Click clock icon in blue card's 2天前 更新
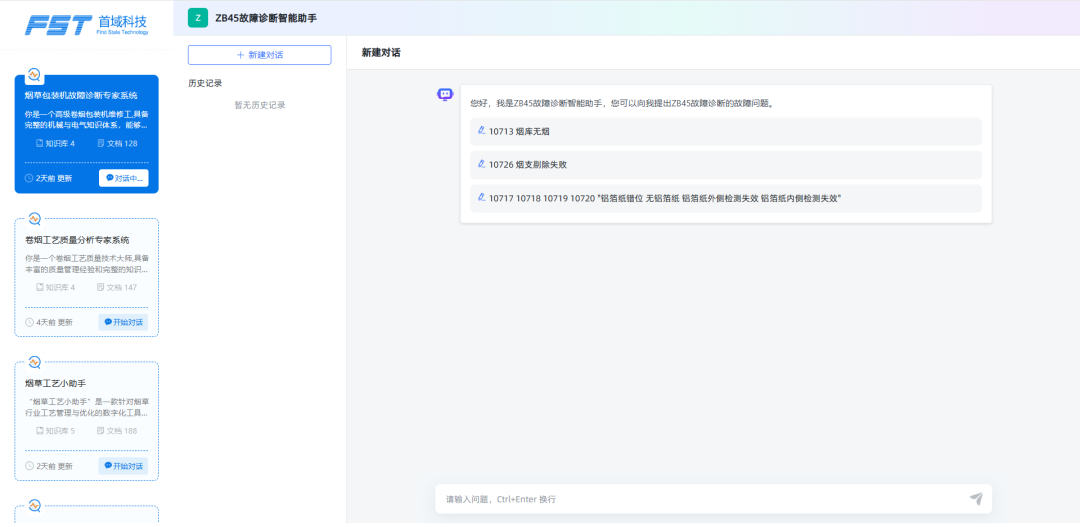The width and height of the screenshot is (1080, 527). 29,178
